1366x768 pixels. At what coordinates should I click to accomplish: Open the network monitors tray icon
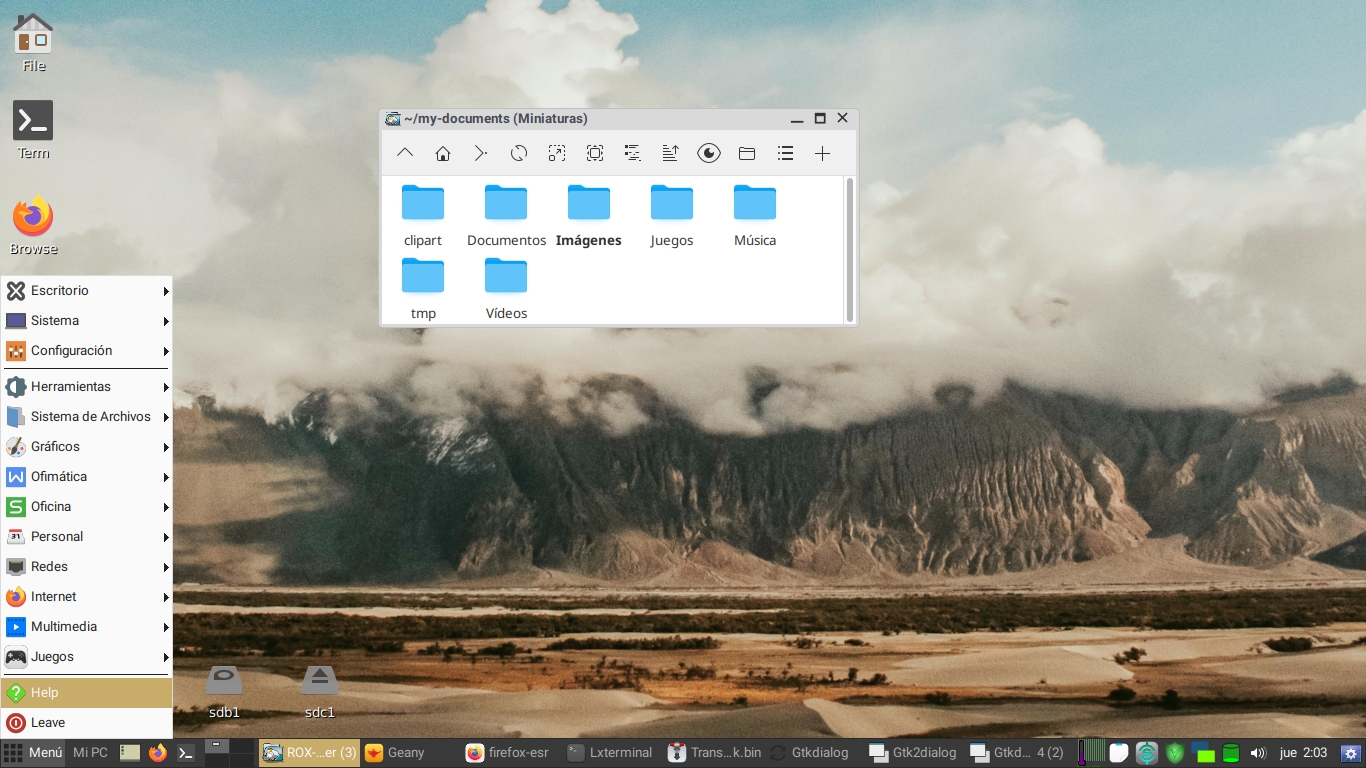[1203, 753]
